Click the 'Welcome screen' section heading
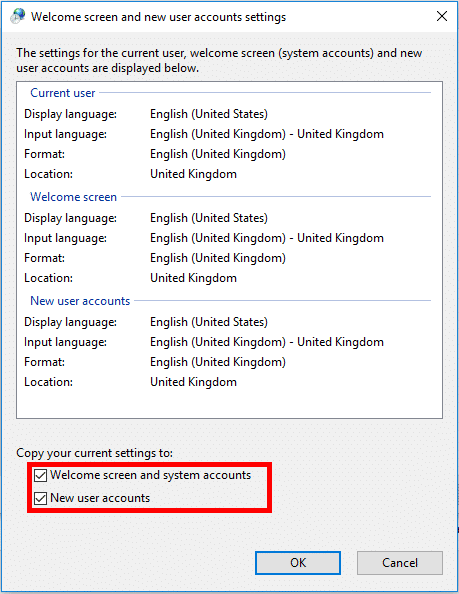 73,197
